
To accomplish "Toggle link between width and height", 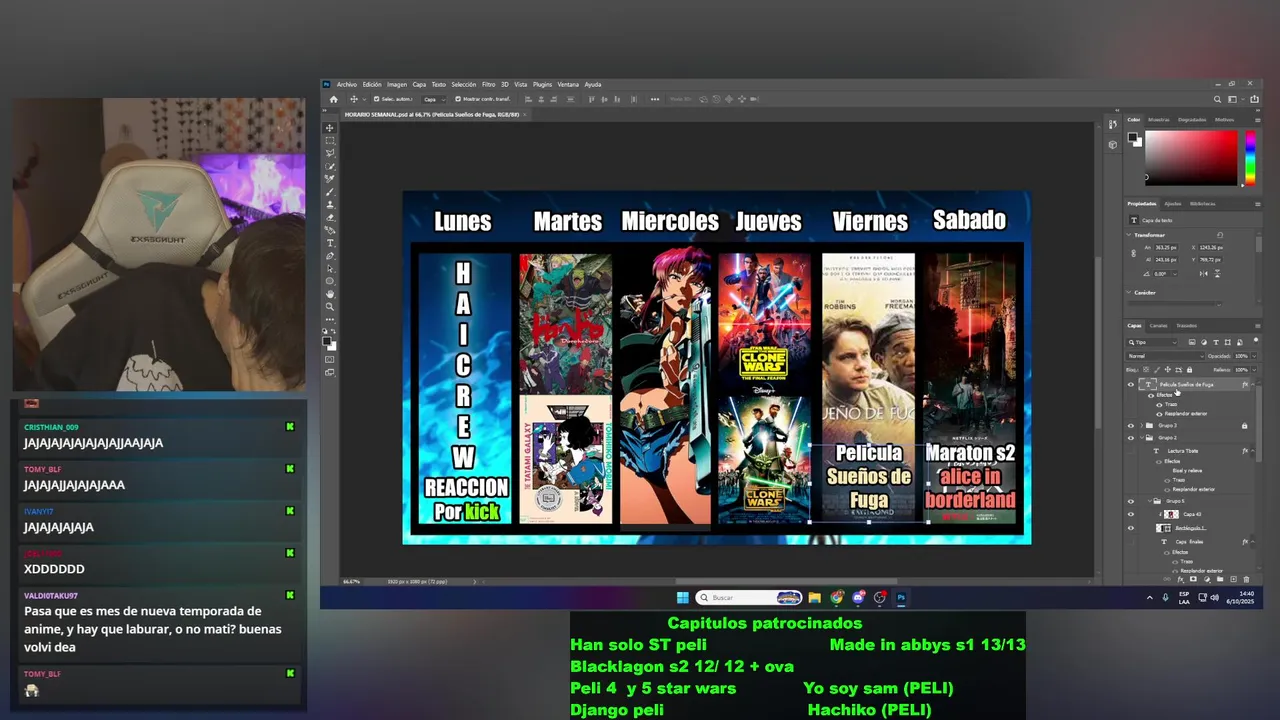I will (x=1134, y=253).
